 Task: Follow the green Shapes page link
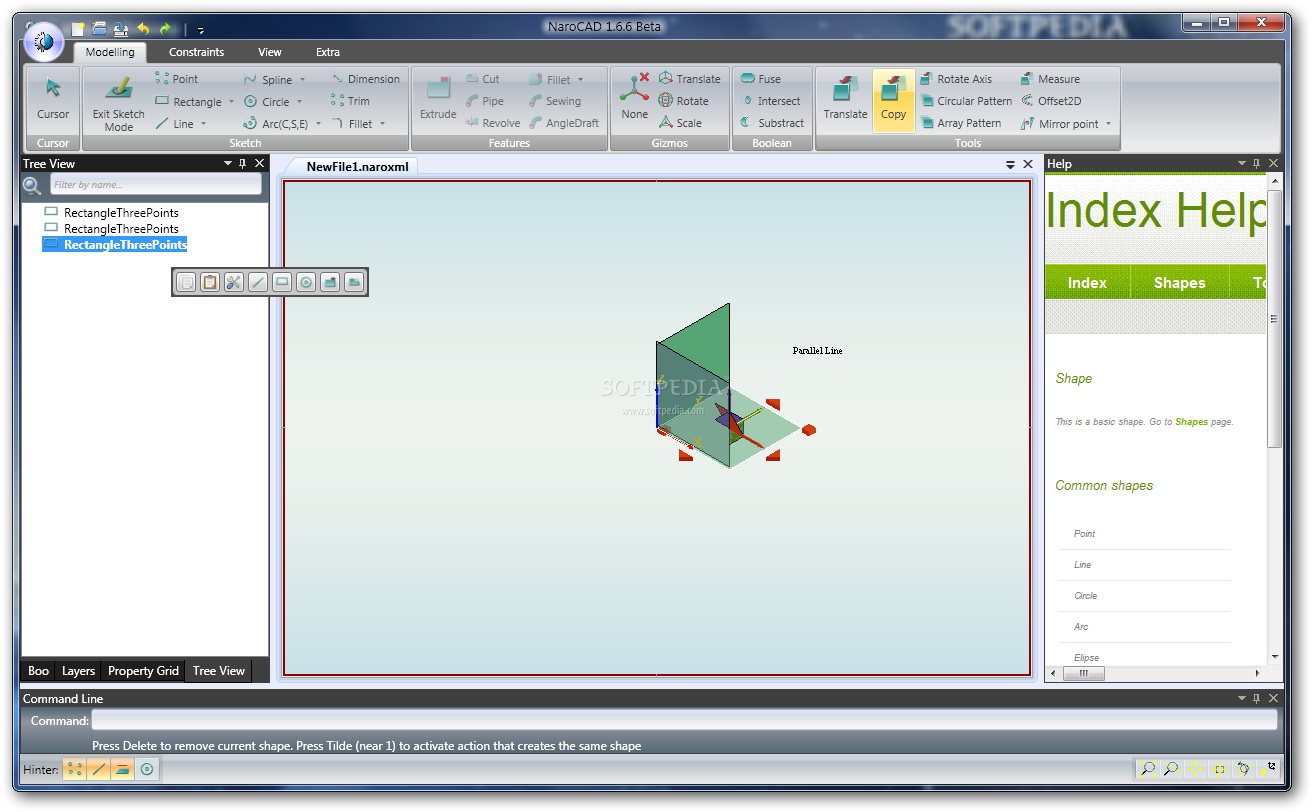(1191, 422)
